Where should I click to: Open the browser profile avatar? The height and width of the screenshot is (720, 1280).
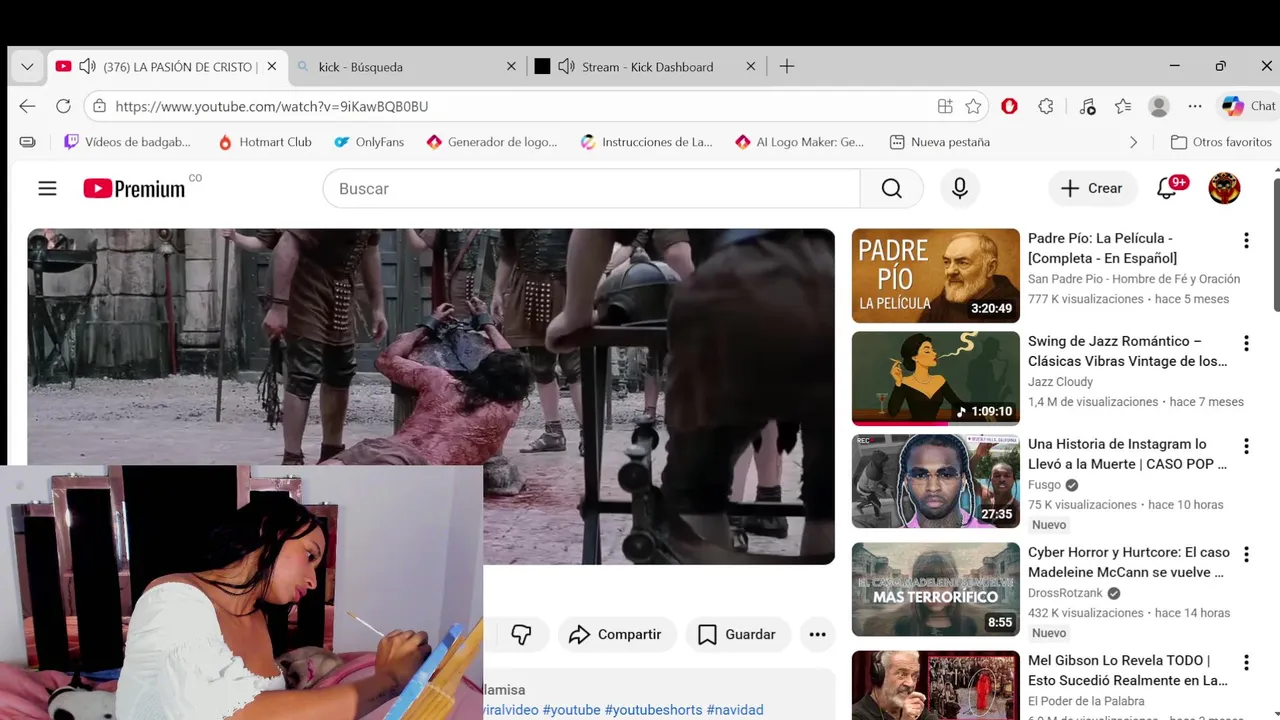pos(1159,106)
